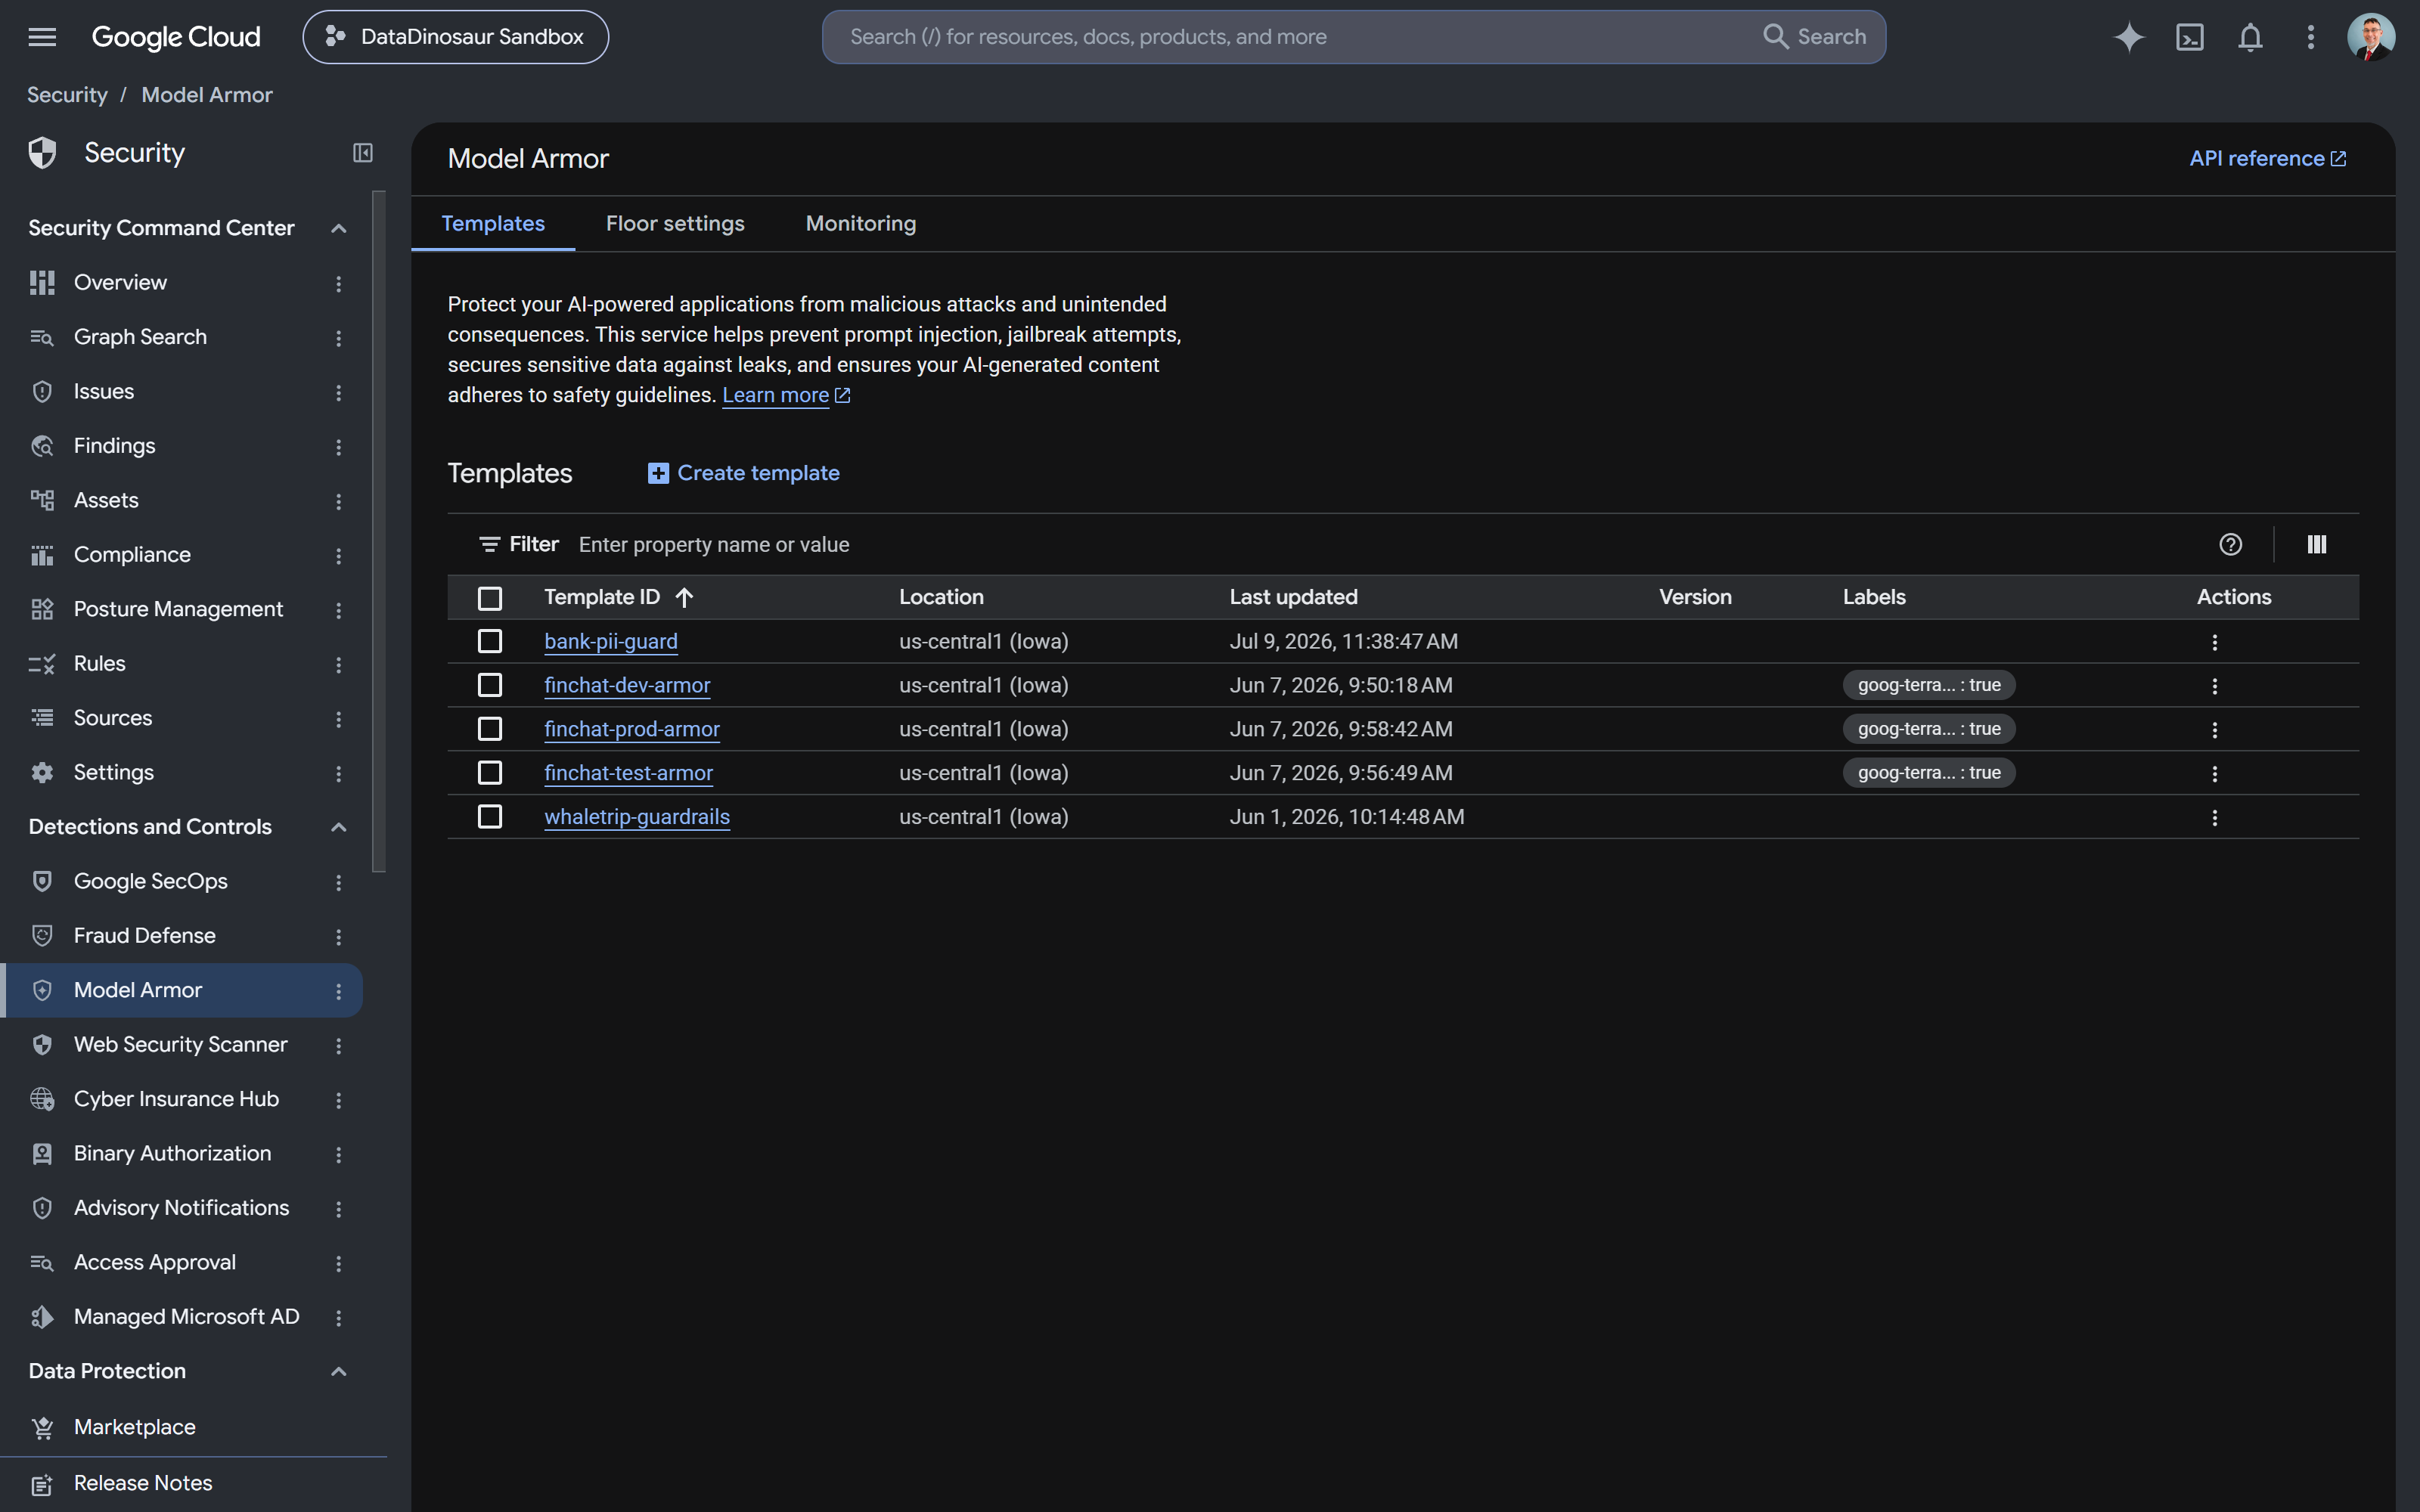This screenshot has height=1512, width=2420.
Task: Switch to the Monitoring tab
Action: 861,224
